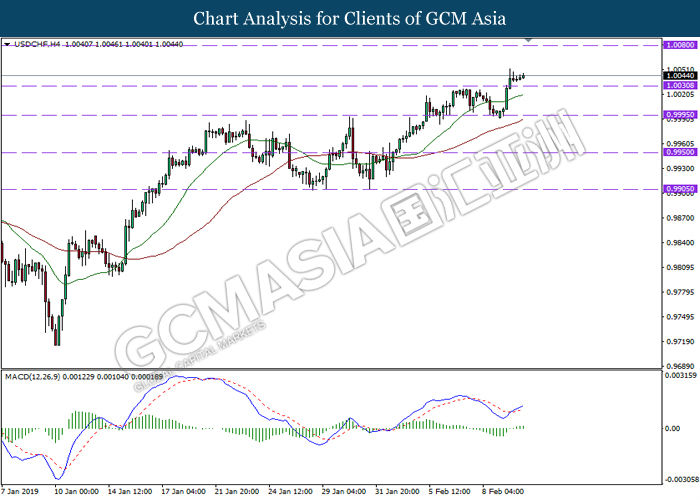Click the 31 Jan 20:00 time label
700x500 pixels.
click(397, 492)
